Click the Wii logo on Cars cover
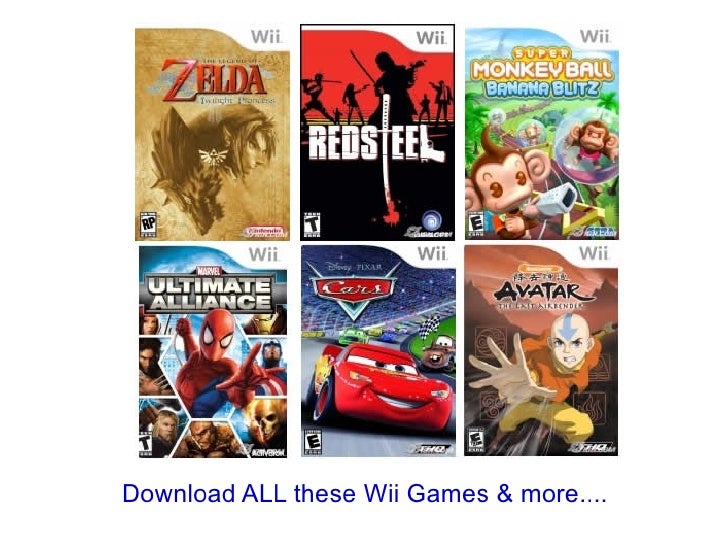 click(x=432, y=254)
